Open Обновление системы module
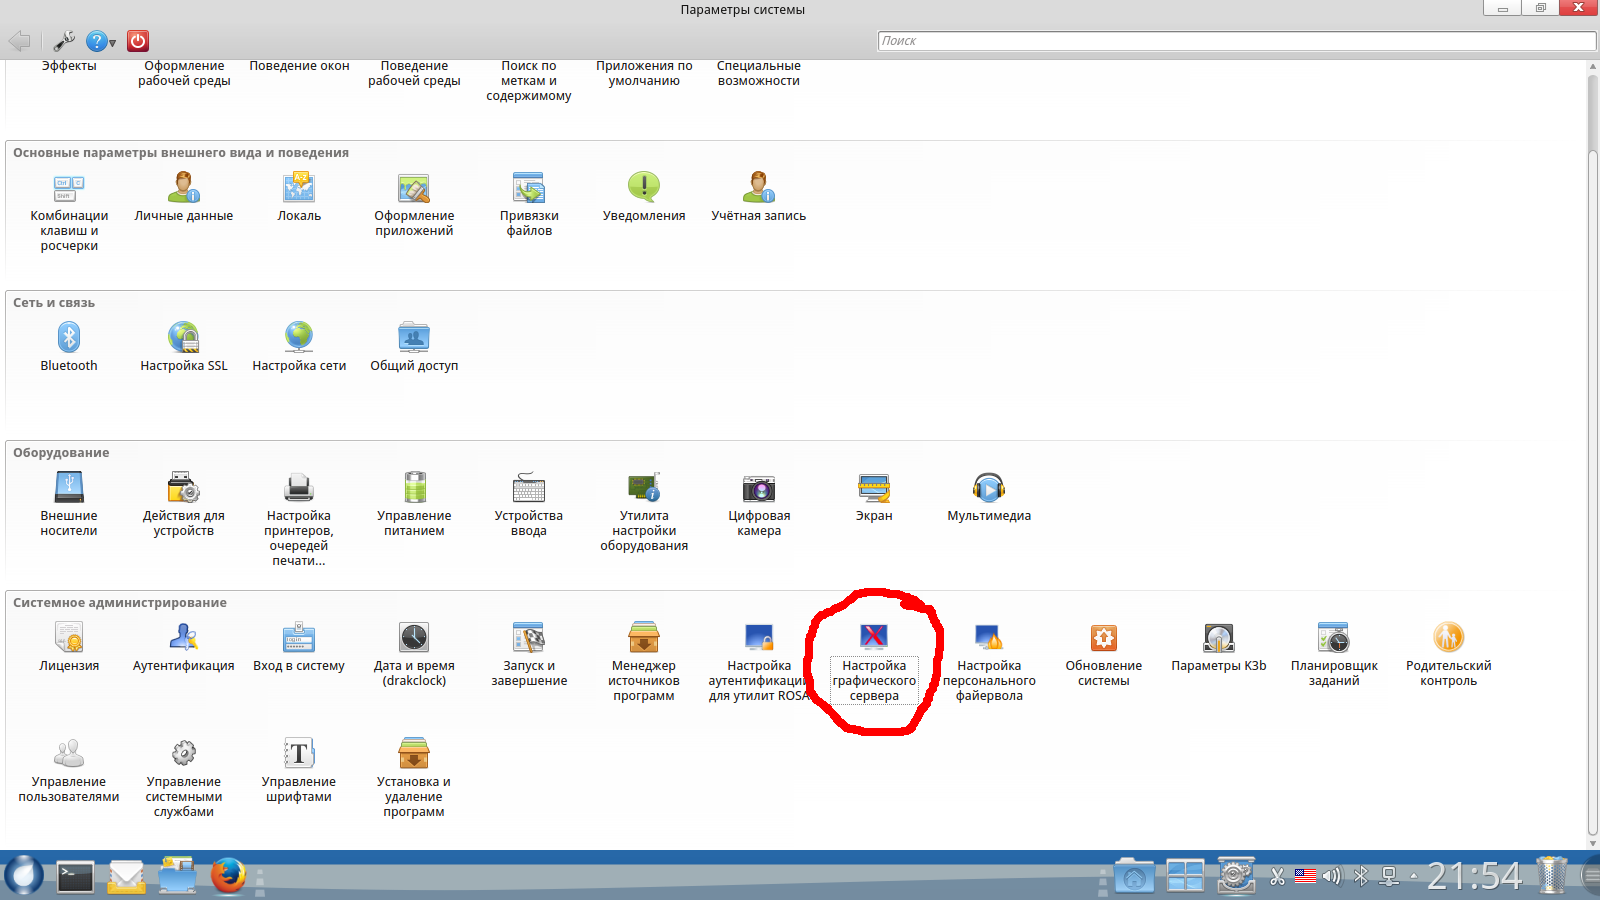Screen dimensions: 1600x900 point(1104,655)
